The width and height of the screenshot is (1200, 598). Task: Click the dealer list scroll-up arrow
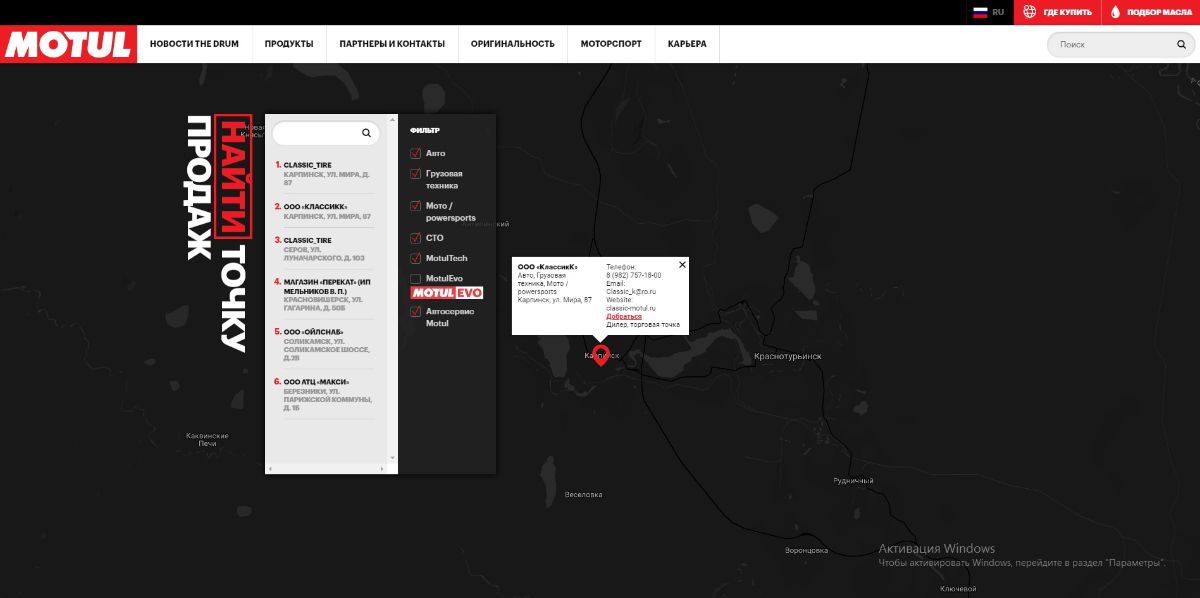point(392,119)
